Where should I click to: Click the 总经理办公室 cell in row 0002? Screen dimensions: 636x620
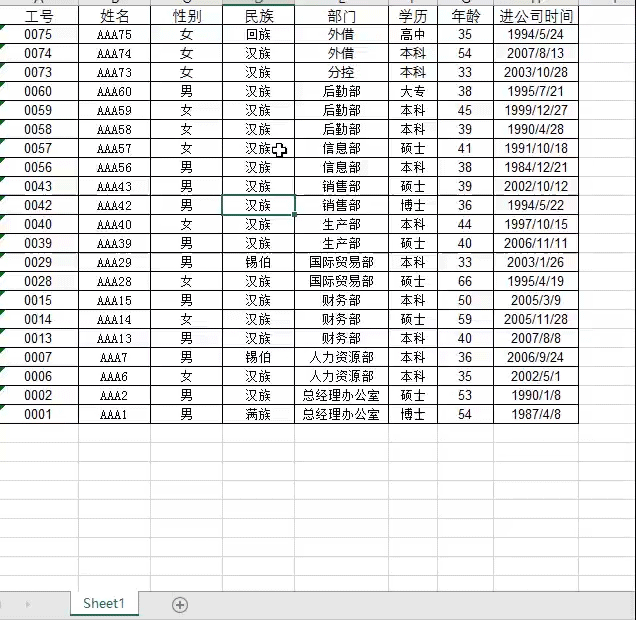342,395
